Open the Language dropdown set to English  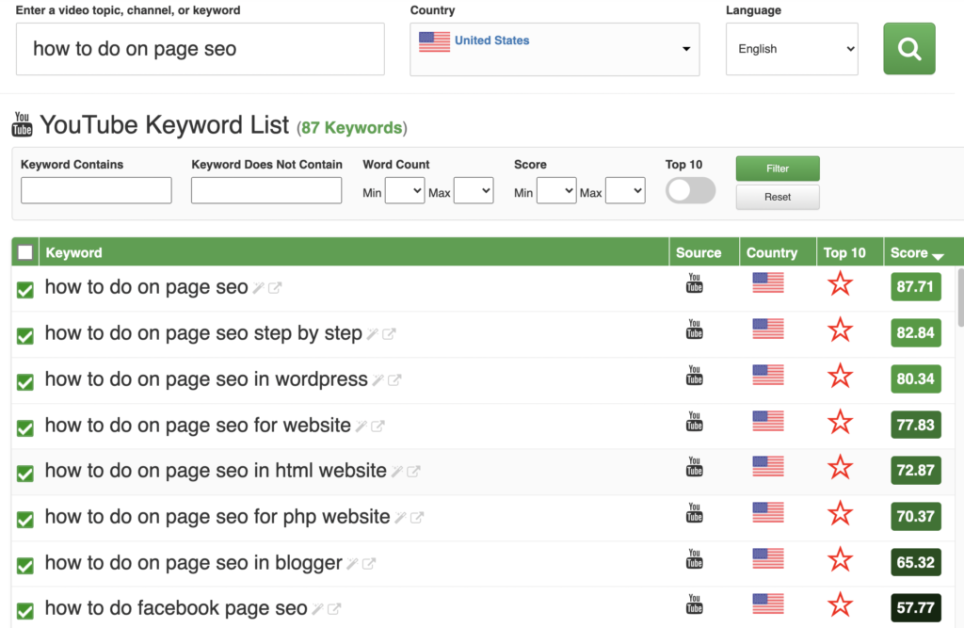pos(791,49)
